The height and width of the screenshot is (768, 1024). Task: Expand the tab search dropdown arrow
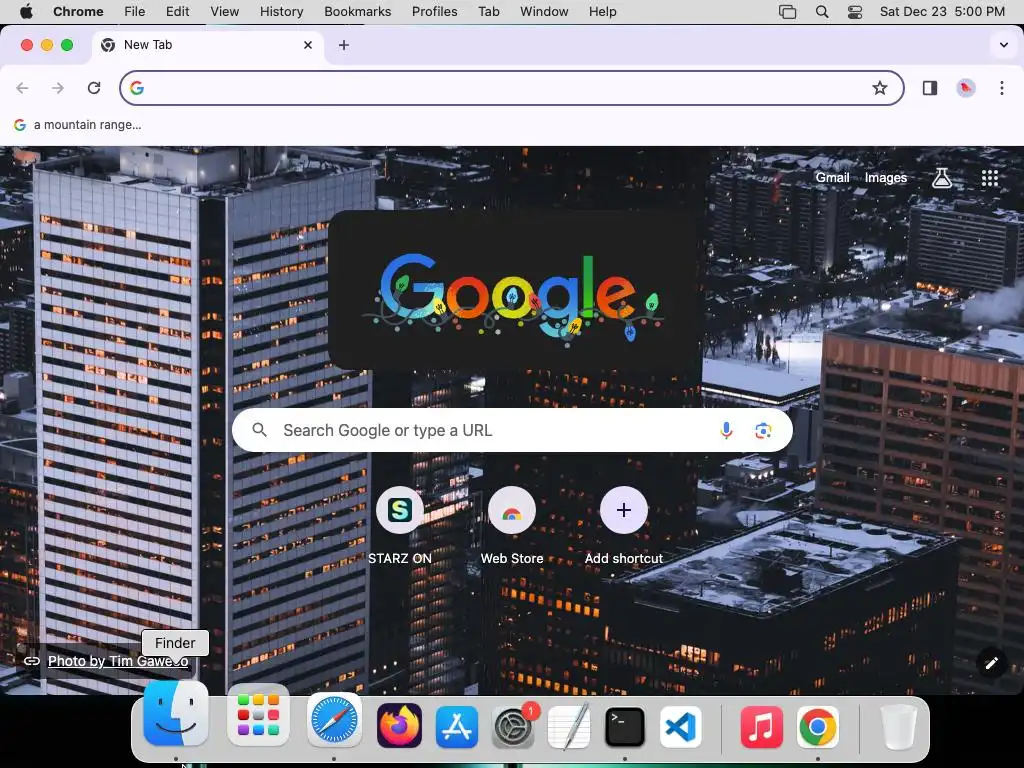pyautogui.click(x=1003, y=45)
